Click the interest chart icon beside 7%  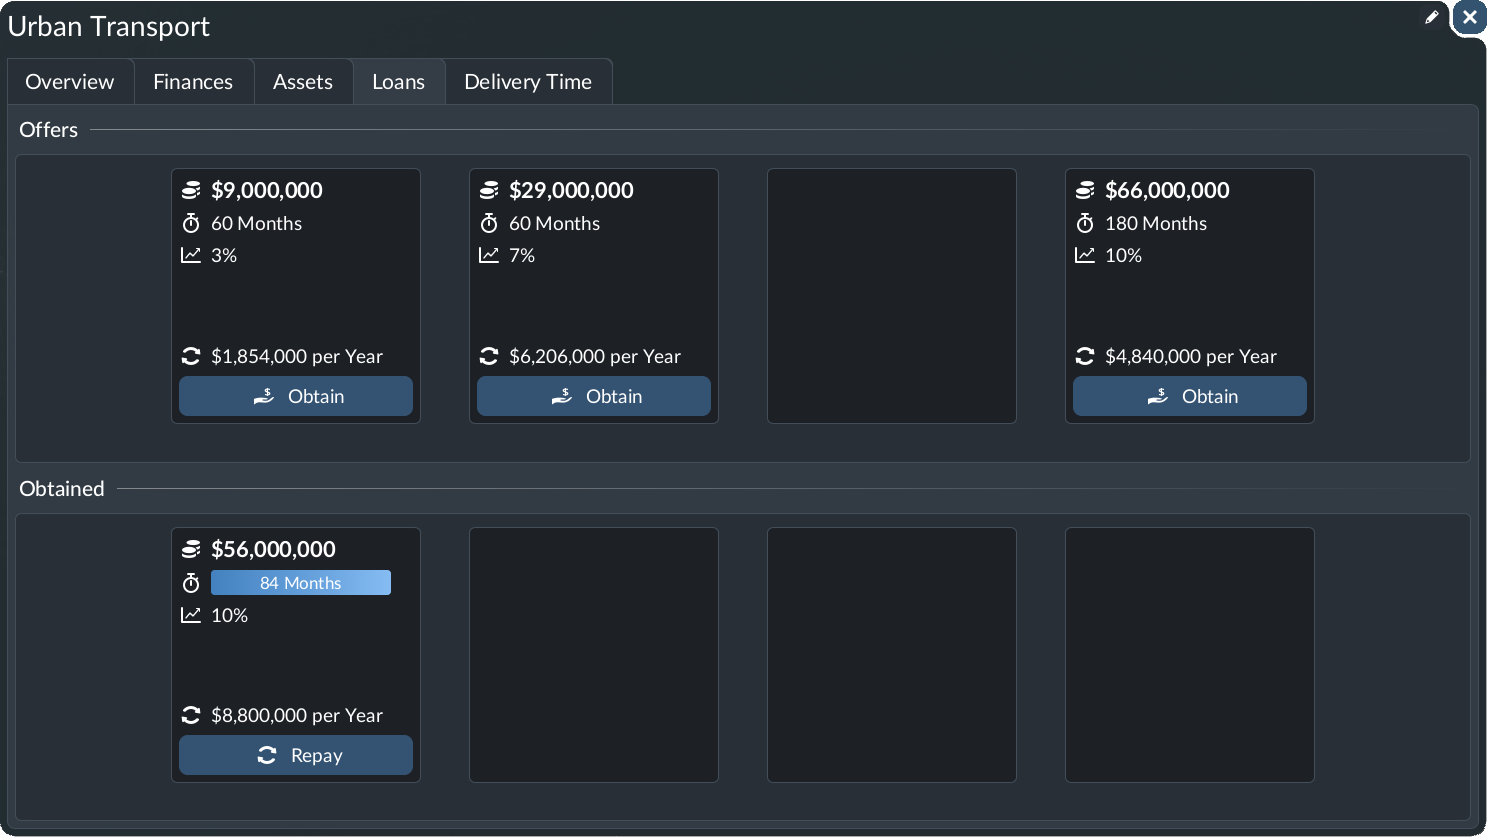[x=489, y=255]
